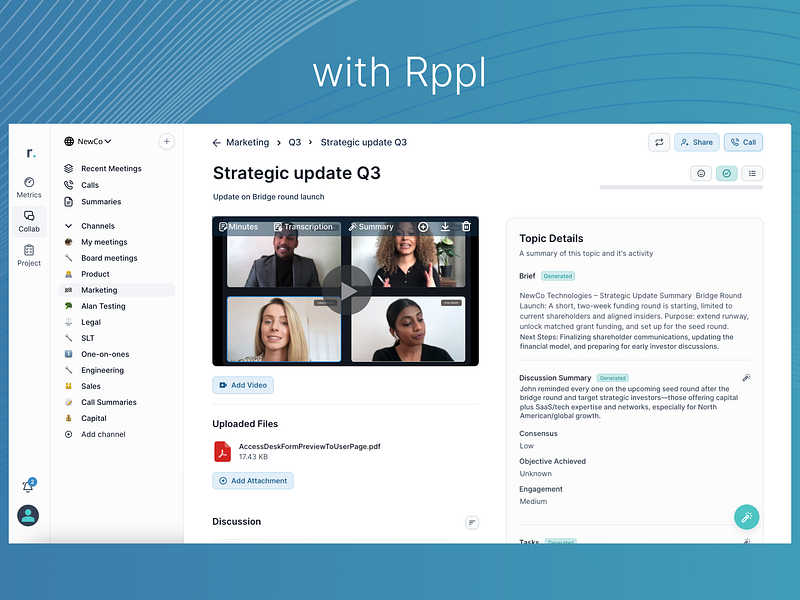Image resolution: width=800 pixels, height=600 pixels.
Task: Download the meeting video via download icon
Action: point(445,227)
